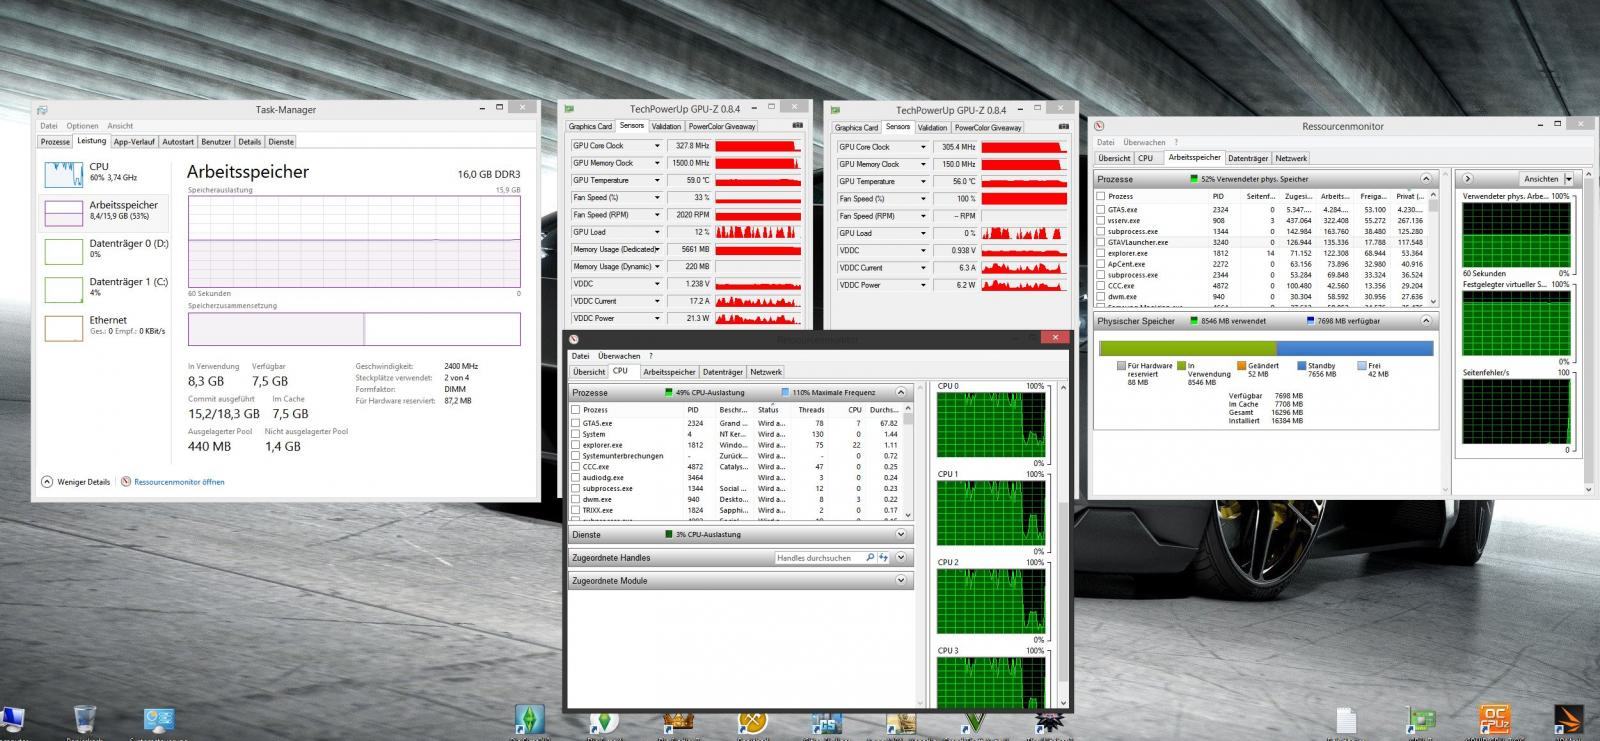Viewport: 1600px width, 741px height.
Task: Click the camera screenshot icon in left GPU-Z window
Action: [x=797, y=126]
